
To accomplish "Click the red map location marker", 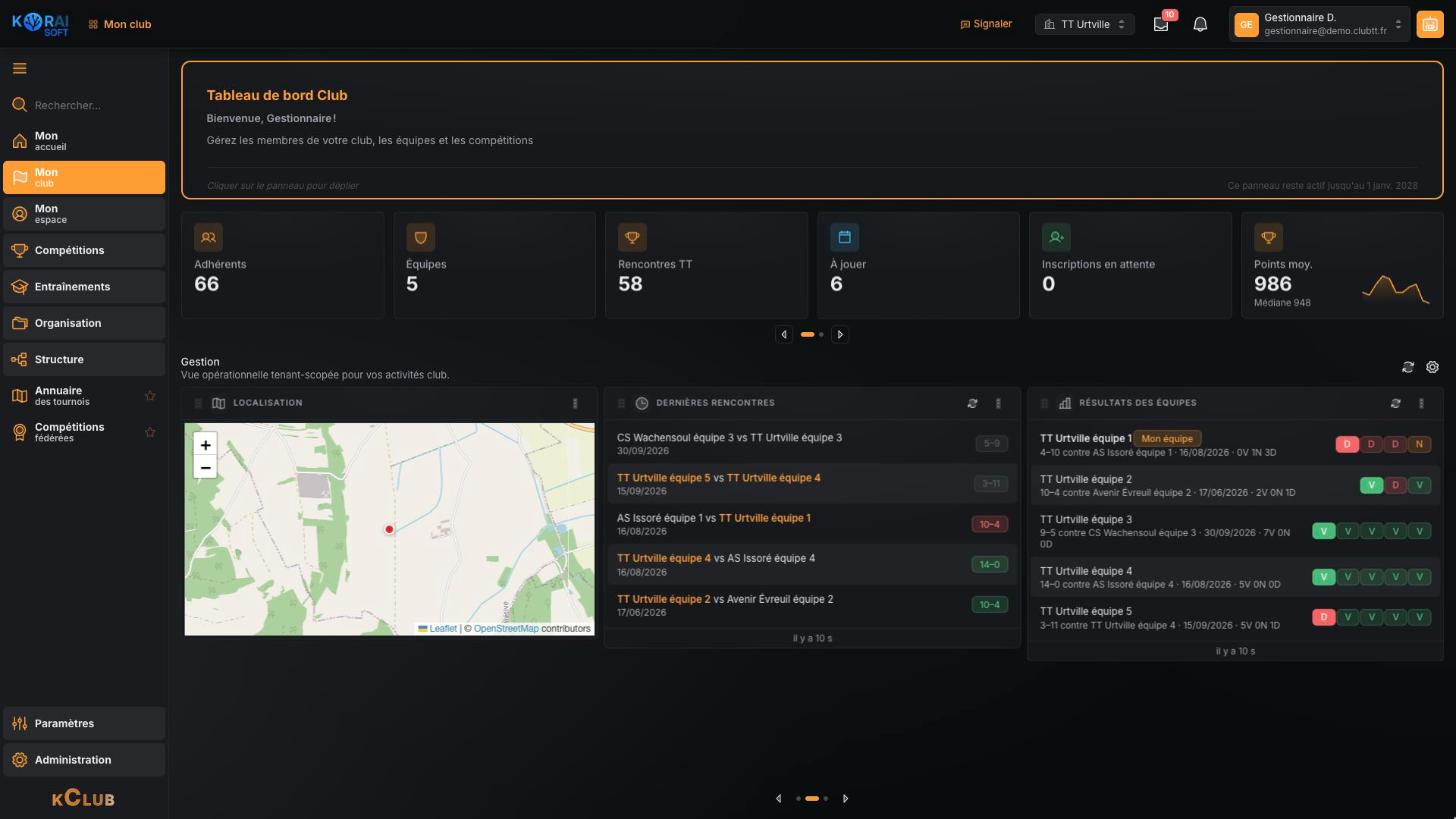I will pyautogui.click(x=389, y=529).
